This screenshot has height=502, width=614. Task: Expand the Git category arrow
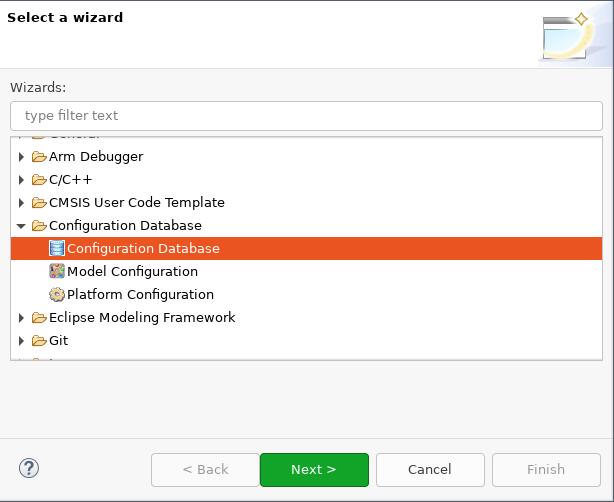21,340
